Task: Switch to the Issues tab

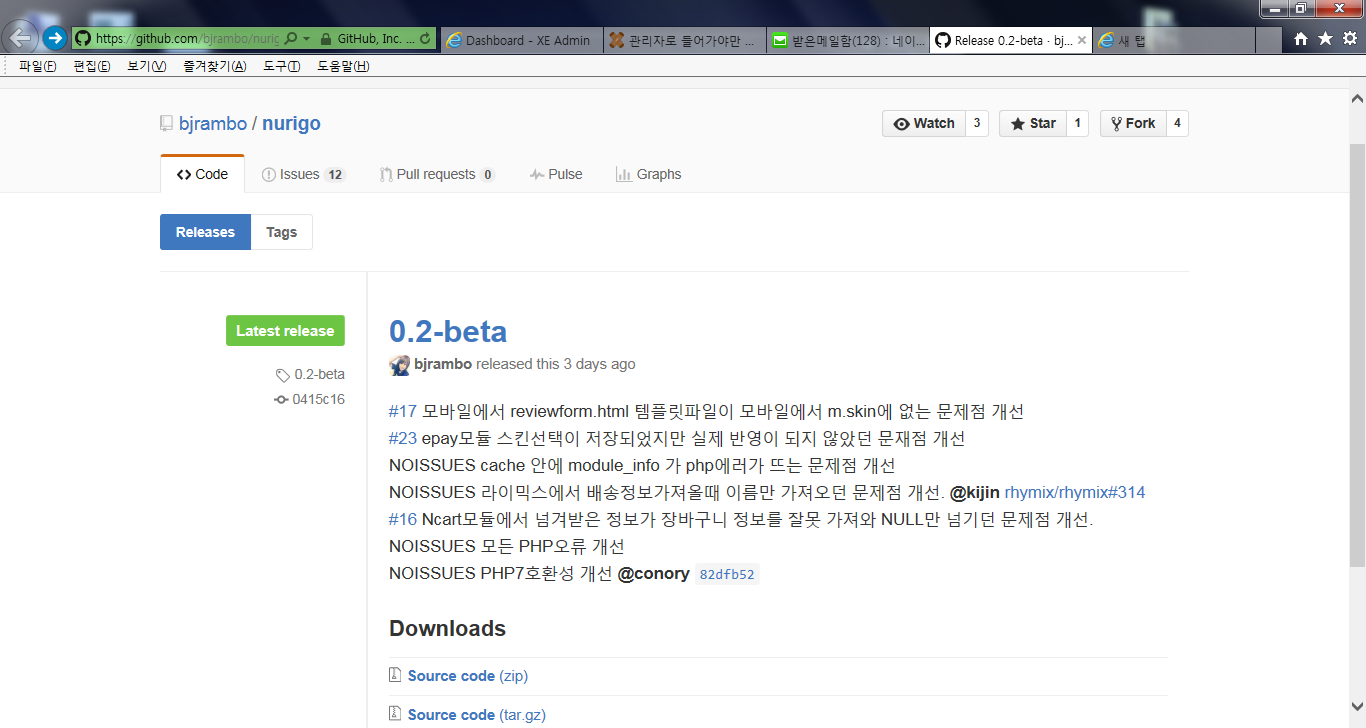Action: tap(299, 174)
